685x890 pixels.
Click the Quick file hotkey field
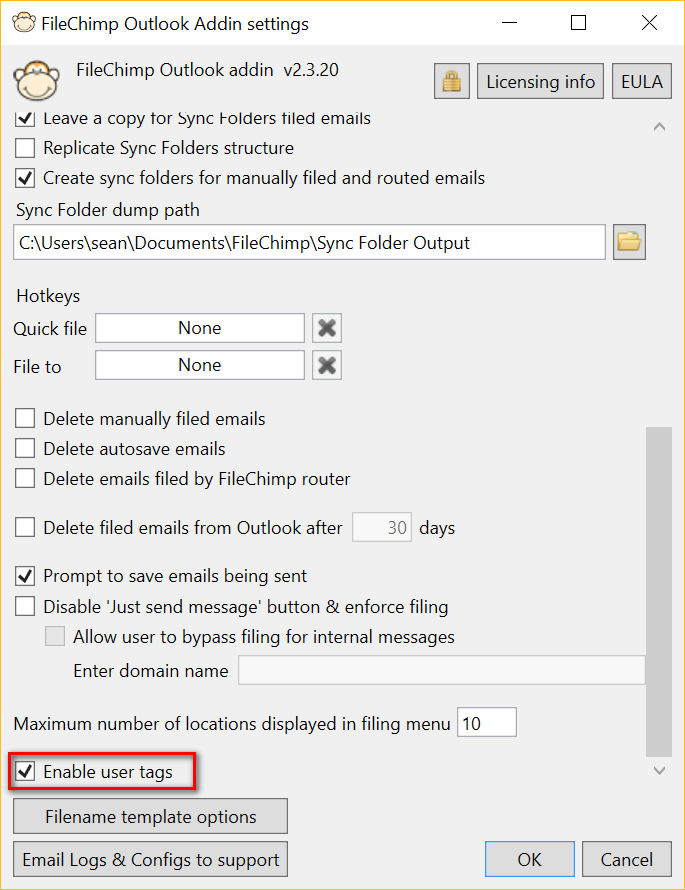click(x=200, y=328)
